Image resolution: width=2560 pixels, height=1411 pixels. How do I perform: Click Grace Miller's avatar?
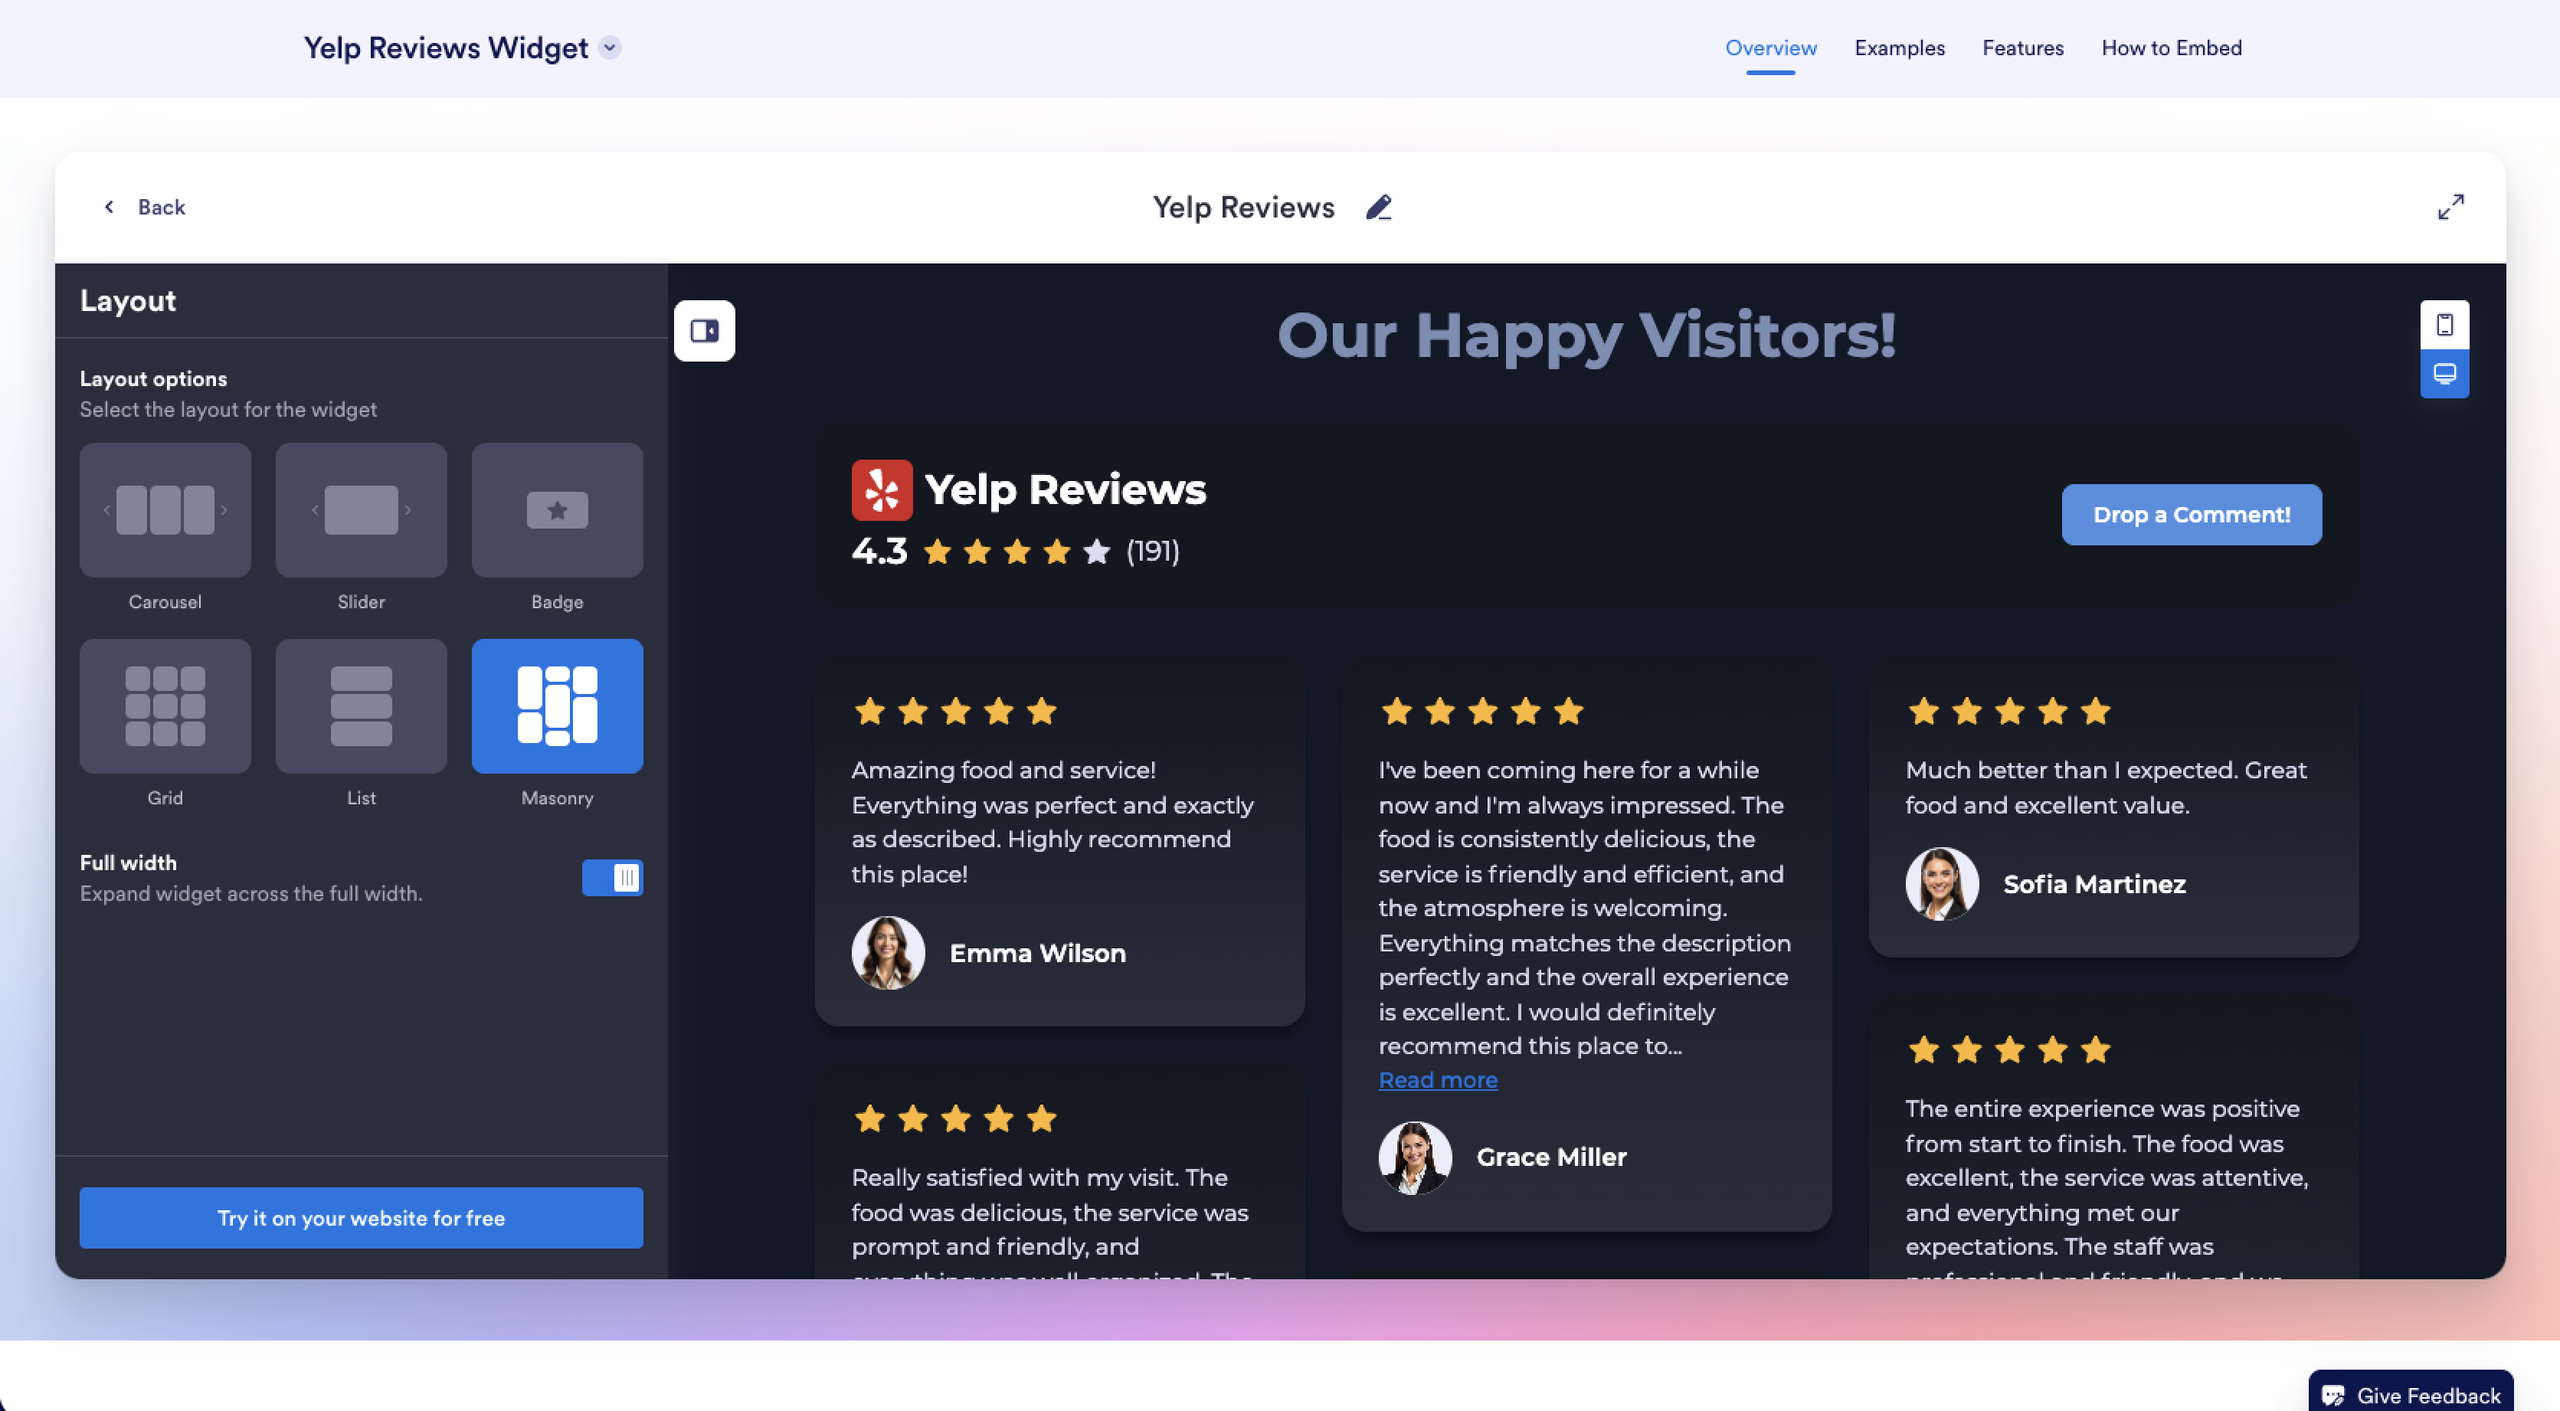(x=1415, y=1157)
